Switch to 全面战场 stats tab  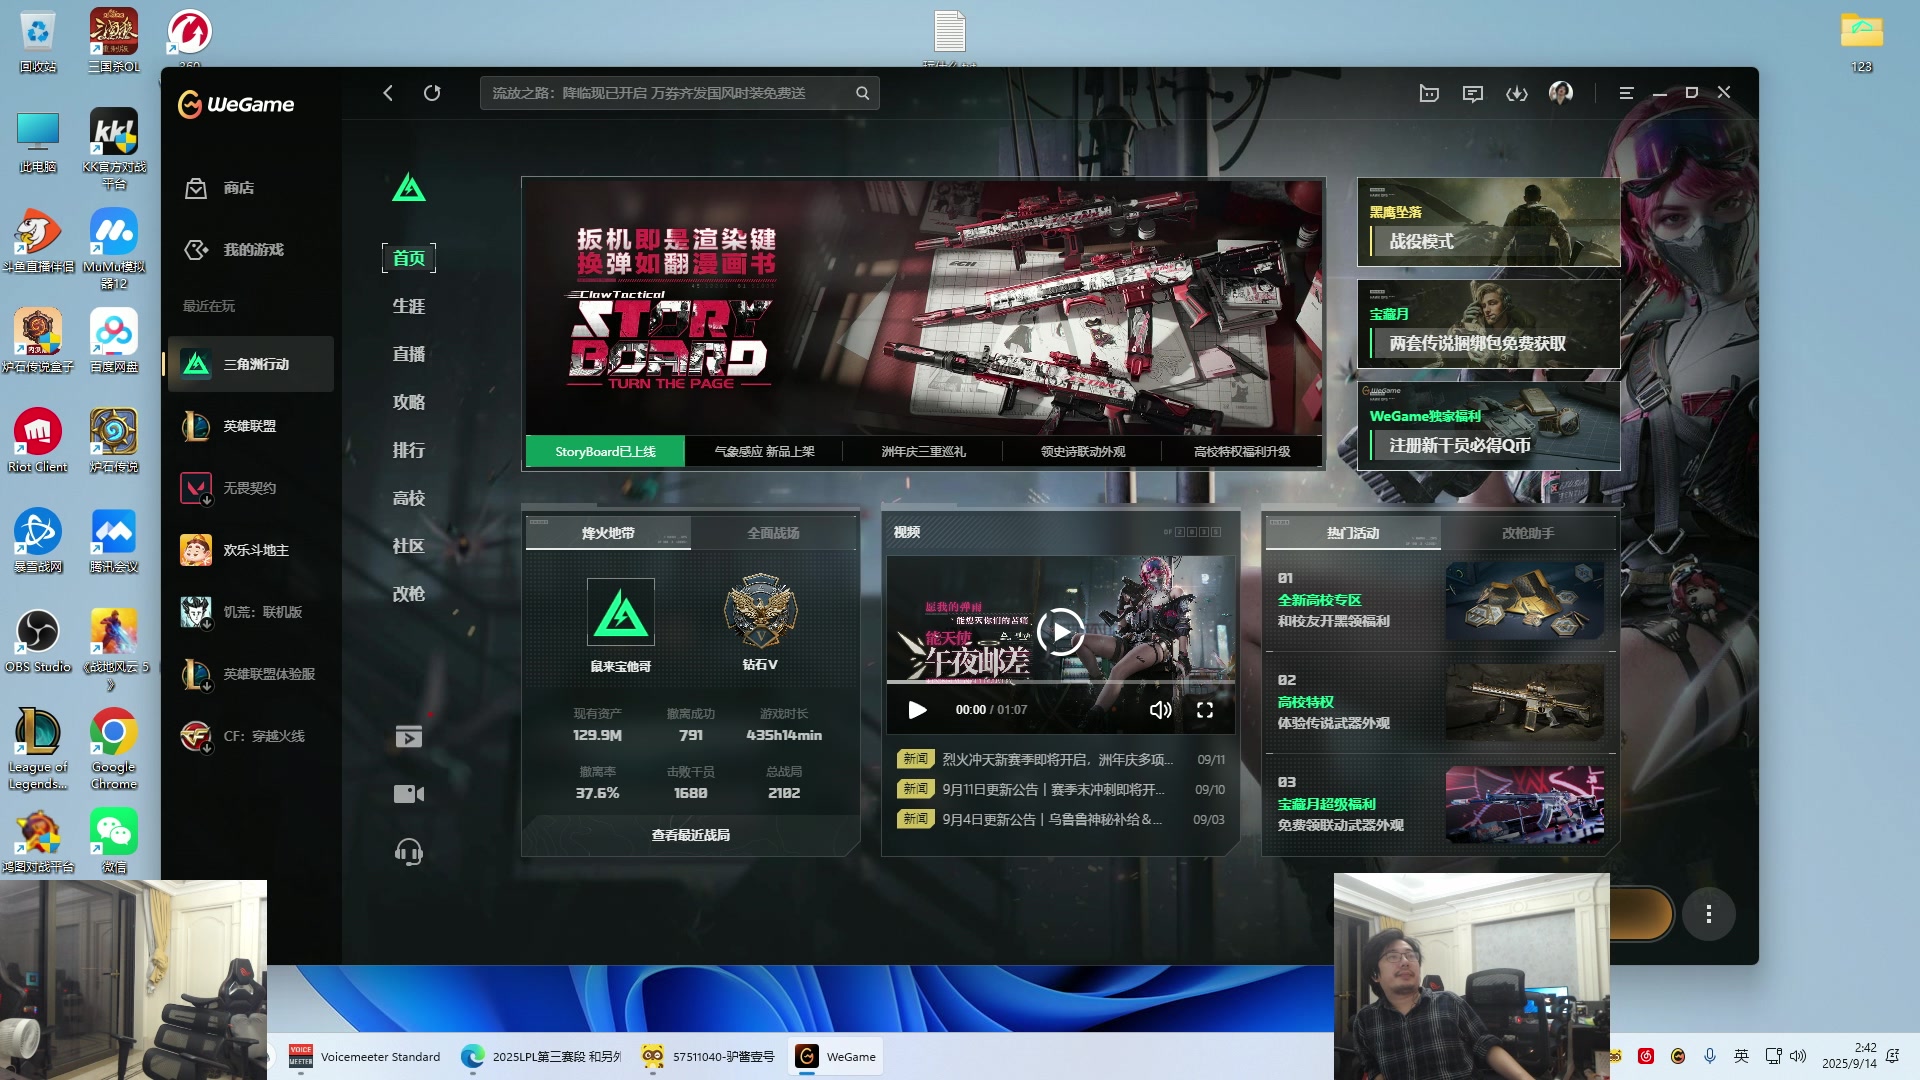pos(773,533)
